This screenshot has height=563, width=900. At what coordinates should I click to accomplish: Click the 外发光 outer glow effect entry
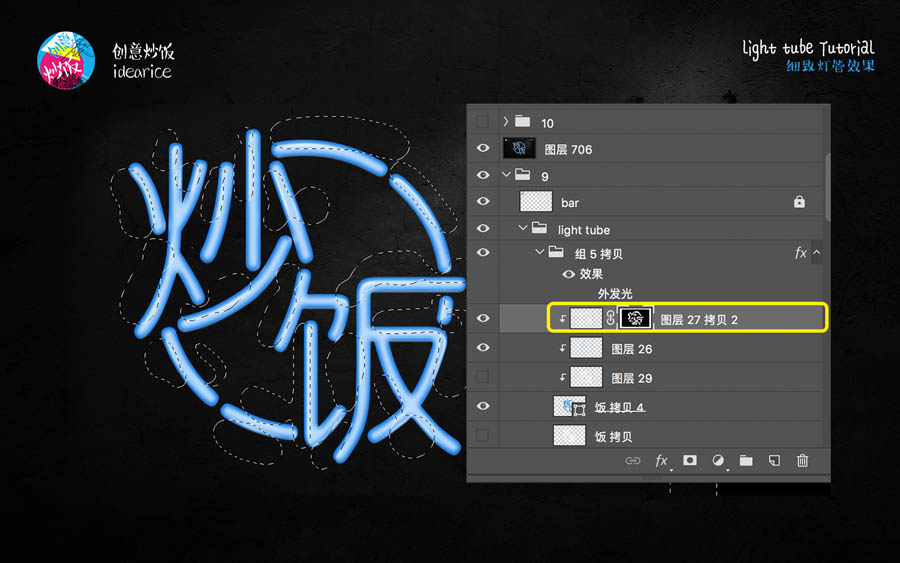click(615, 294)
